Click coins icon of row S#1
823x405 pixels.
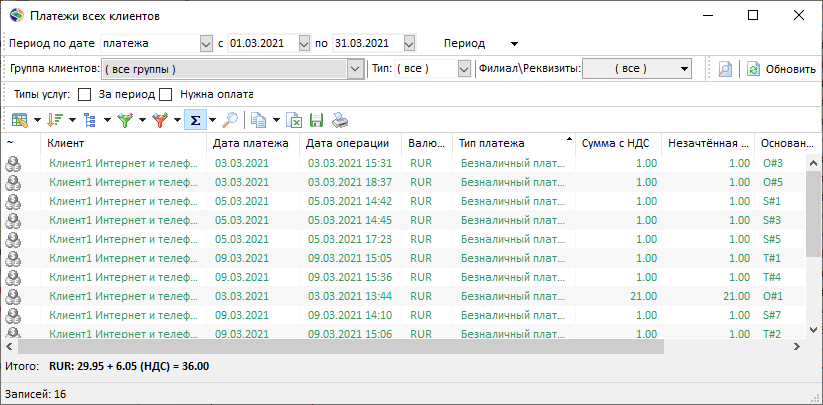[13, 201]
